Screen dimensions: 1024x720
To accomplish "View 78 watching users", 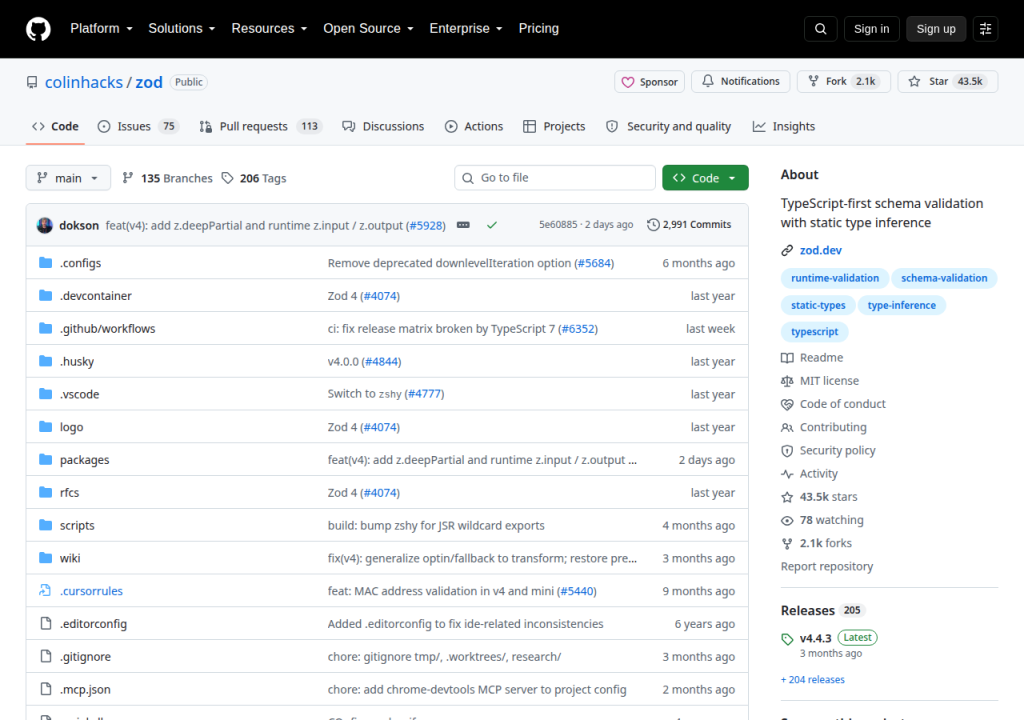I will (x=822, y=520).
